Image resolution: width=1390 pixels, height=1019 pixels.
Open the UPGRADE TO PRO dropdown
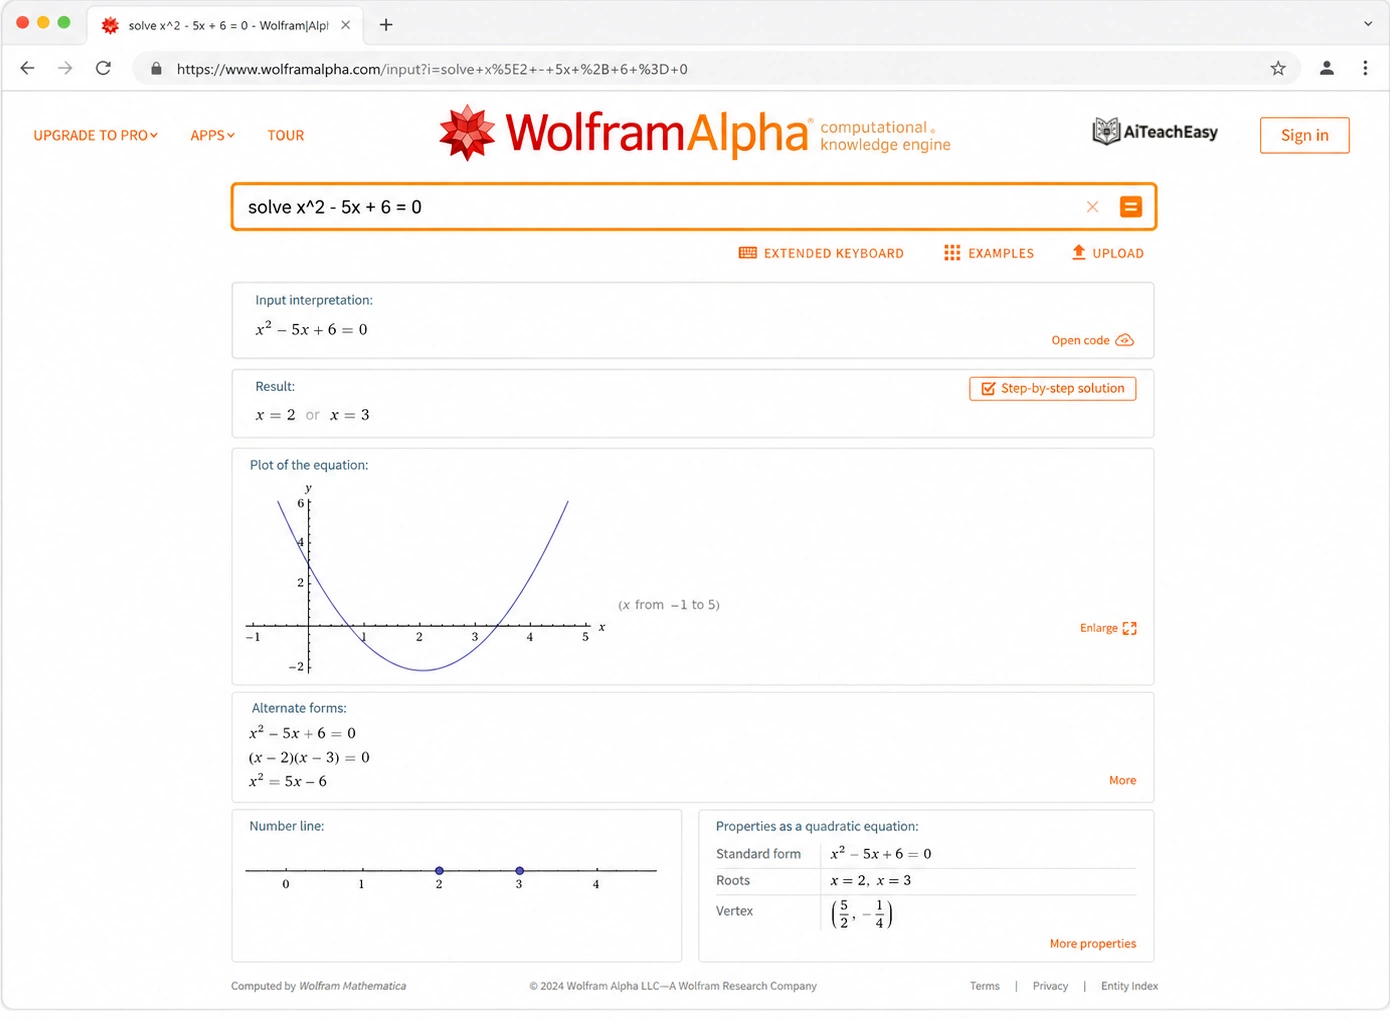tap(96, 135)
